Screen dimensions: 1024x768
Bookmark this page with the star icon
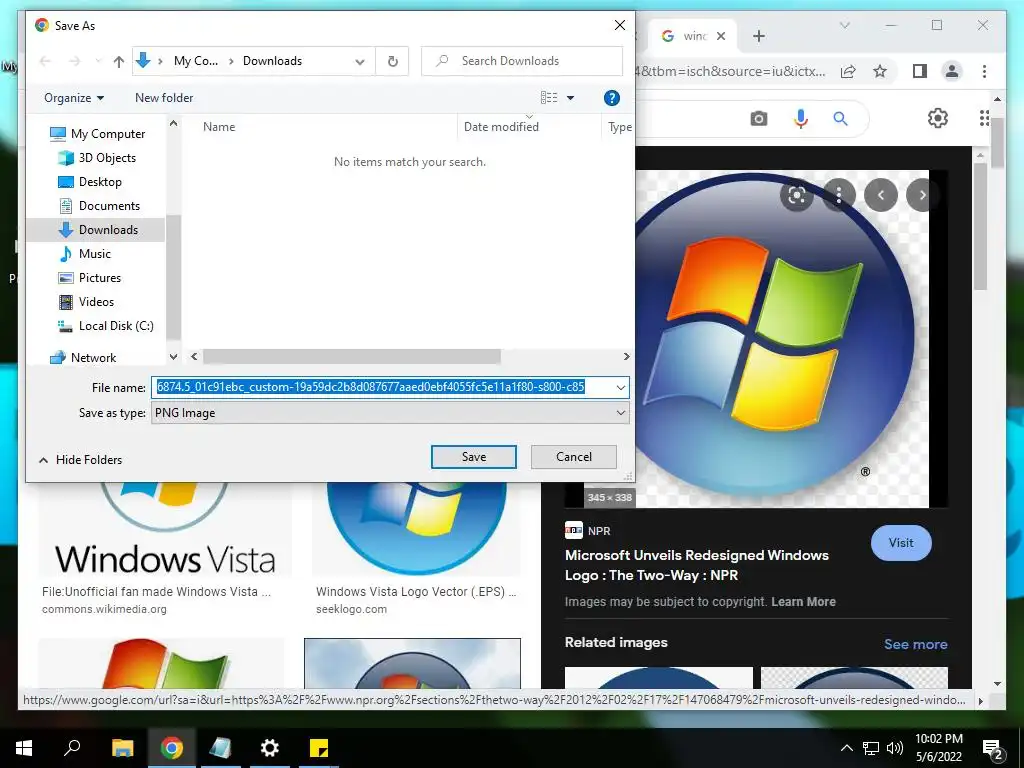(880, 71)
